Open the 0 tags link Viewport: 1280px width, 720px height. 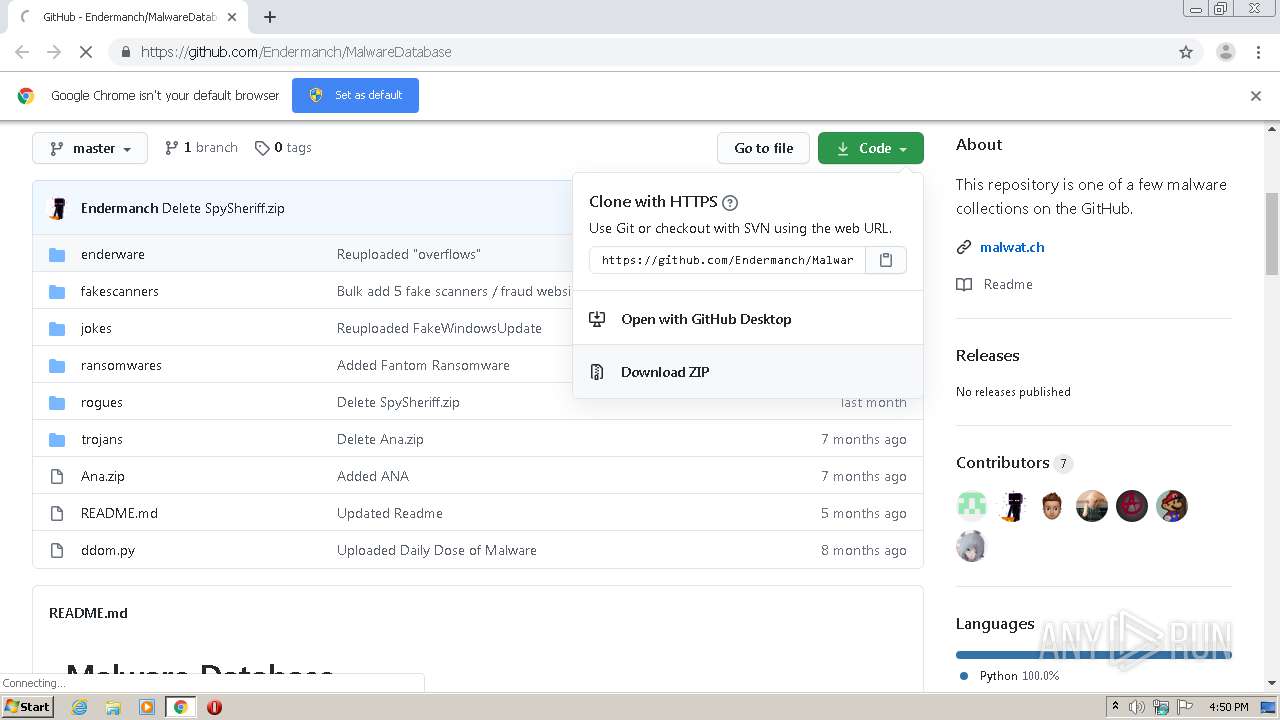click(x=283, y=147)
